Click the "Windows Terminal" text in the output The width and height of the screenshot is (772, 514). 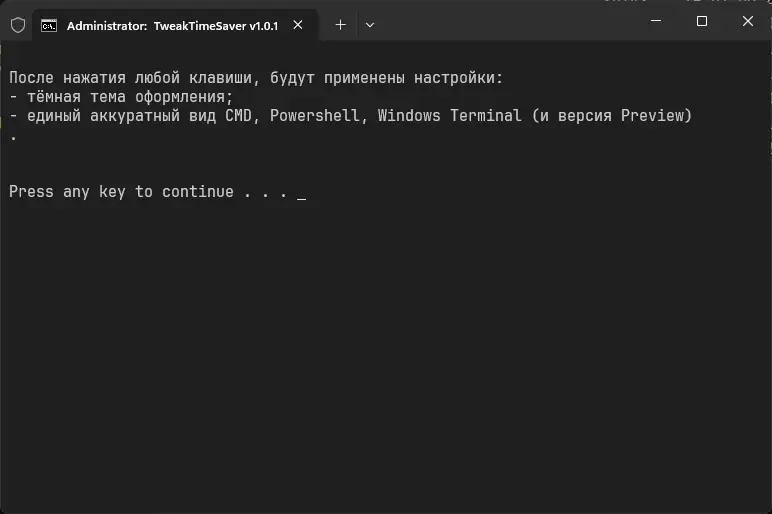[449, 115]
